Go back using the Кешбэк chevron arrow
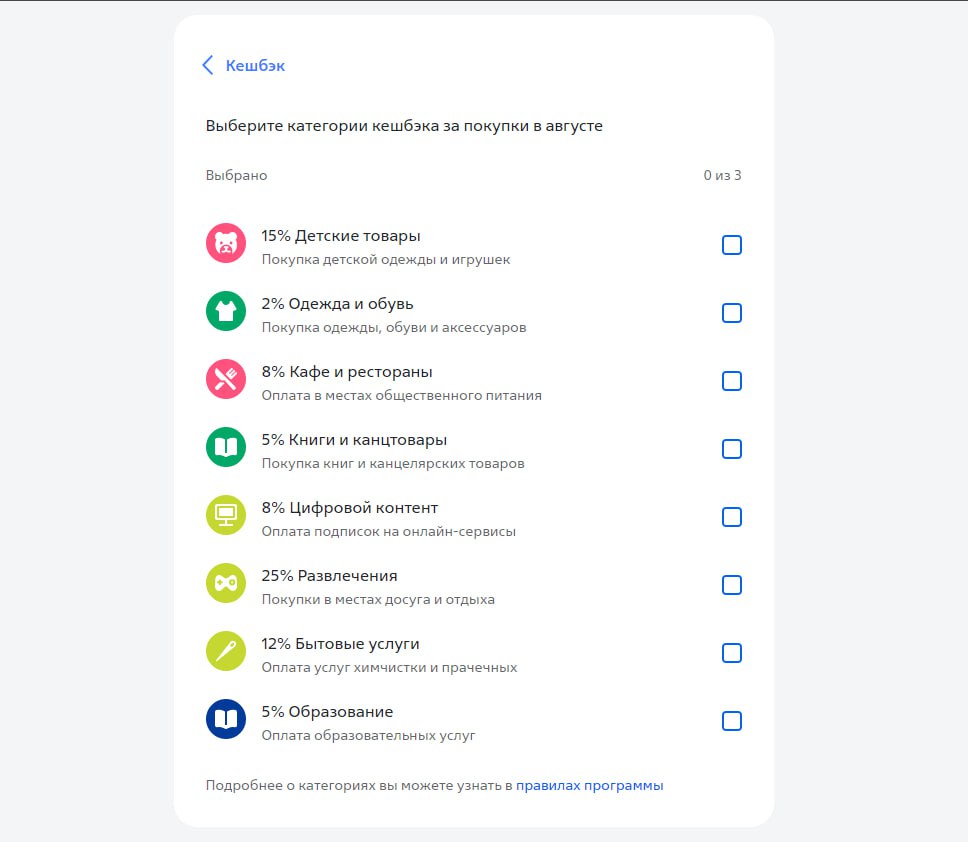This screenshot has height=842, width=968. tap(208, 66)
